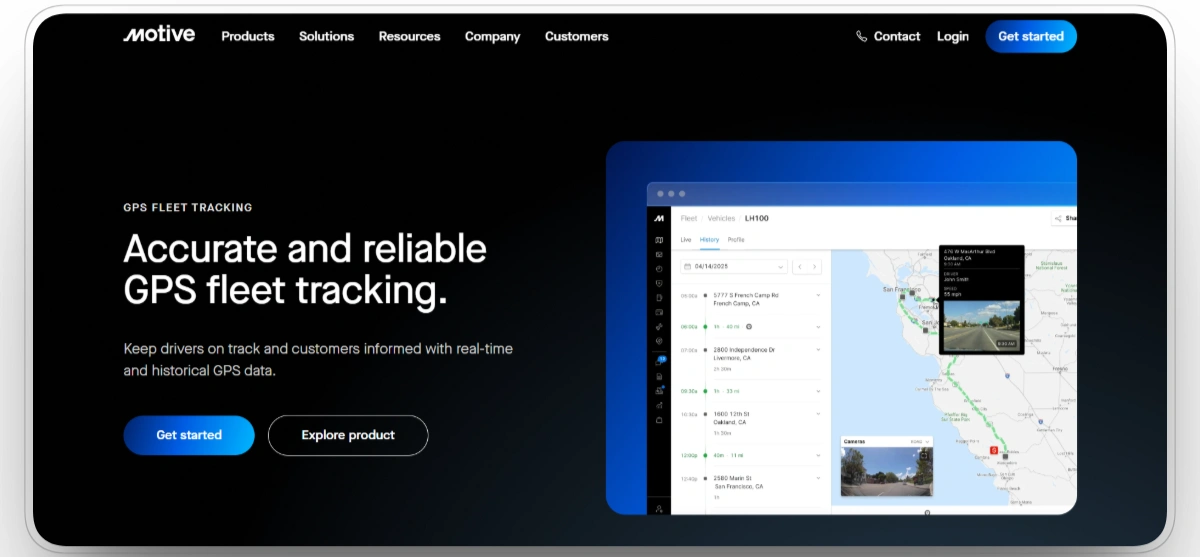Image resolution: width=1200 pixels, height=557 pixels.
Task: Click the John Smith driver name
Action: click(955, 279)
